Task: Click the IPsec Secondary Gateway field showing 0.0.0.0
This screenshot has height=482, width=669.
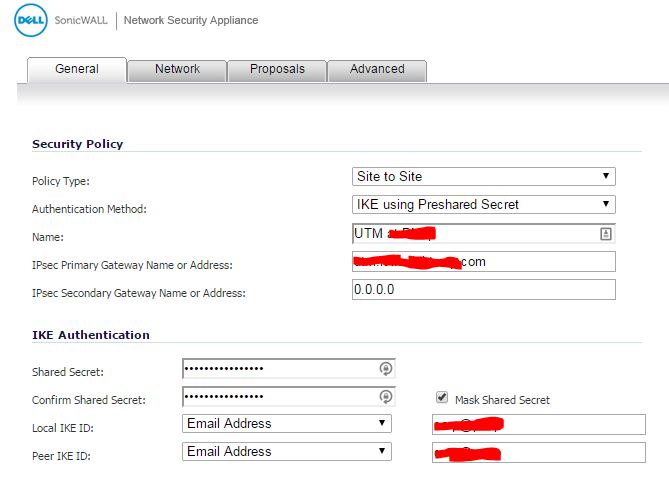Action: [484, 290]
